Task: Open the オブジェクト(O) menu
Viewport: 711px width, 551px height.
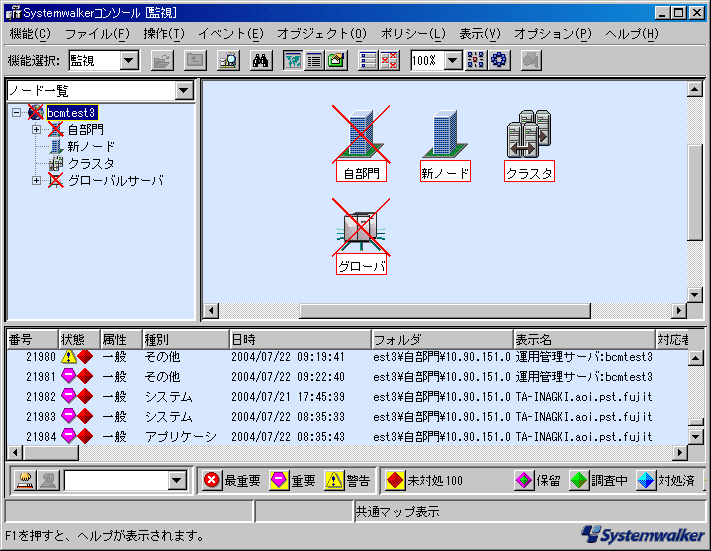Action: pyautogui.click(x=322, y=34)
